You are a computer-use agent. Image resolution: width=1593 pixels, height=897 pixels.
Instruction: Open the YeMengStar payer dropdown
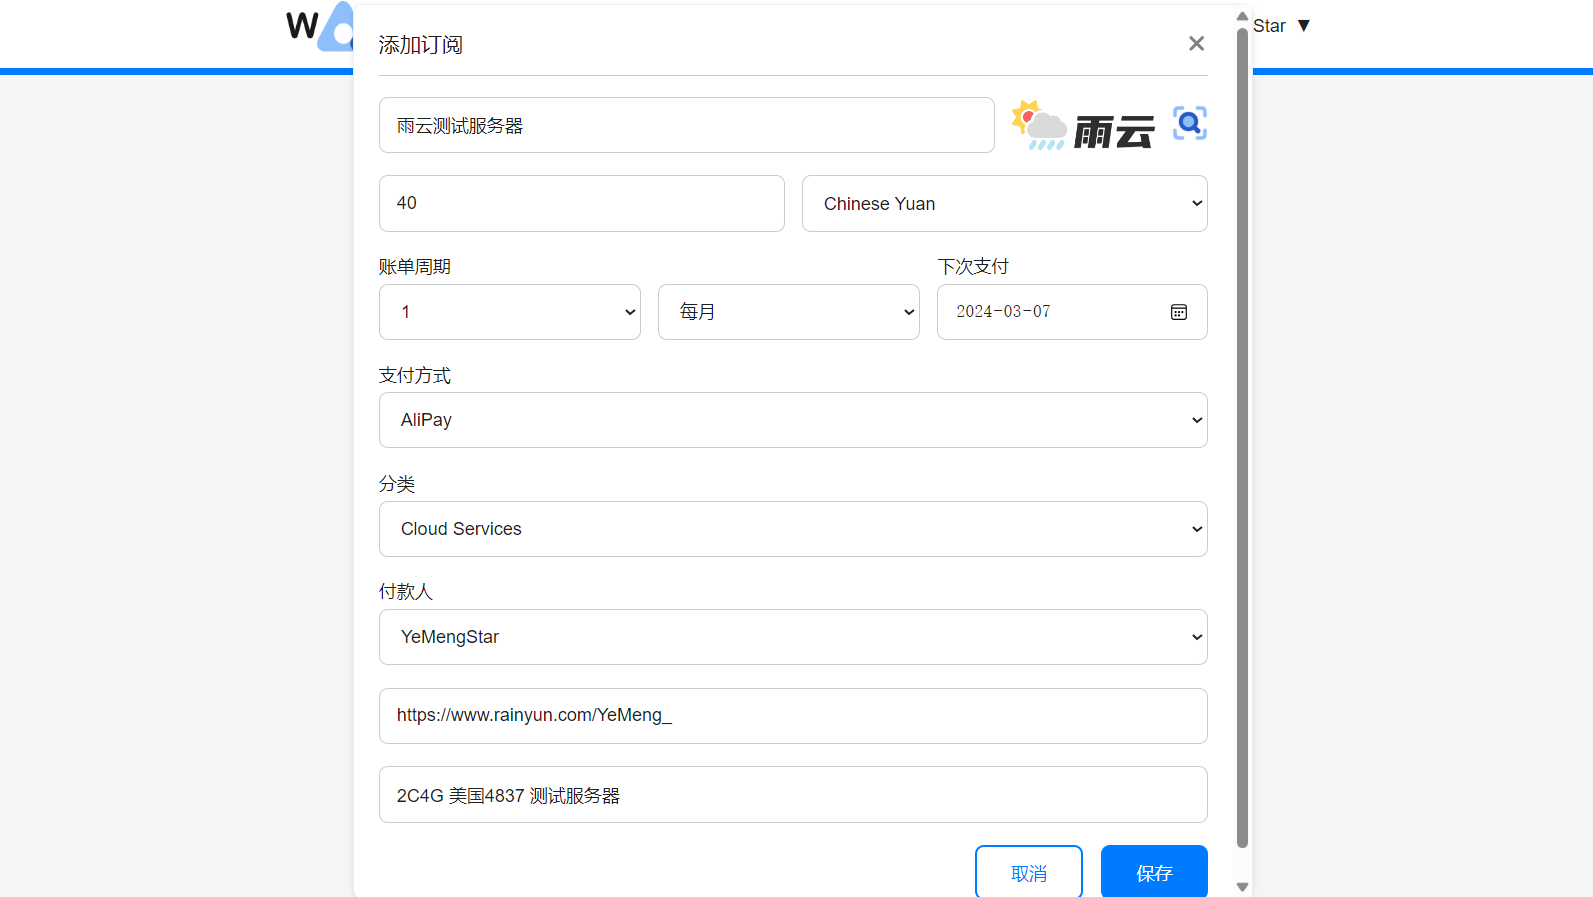point(792,637)
